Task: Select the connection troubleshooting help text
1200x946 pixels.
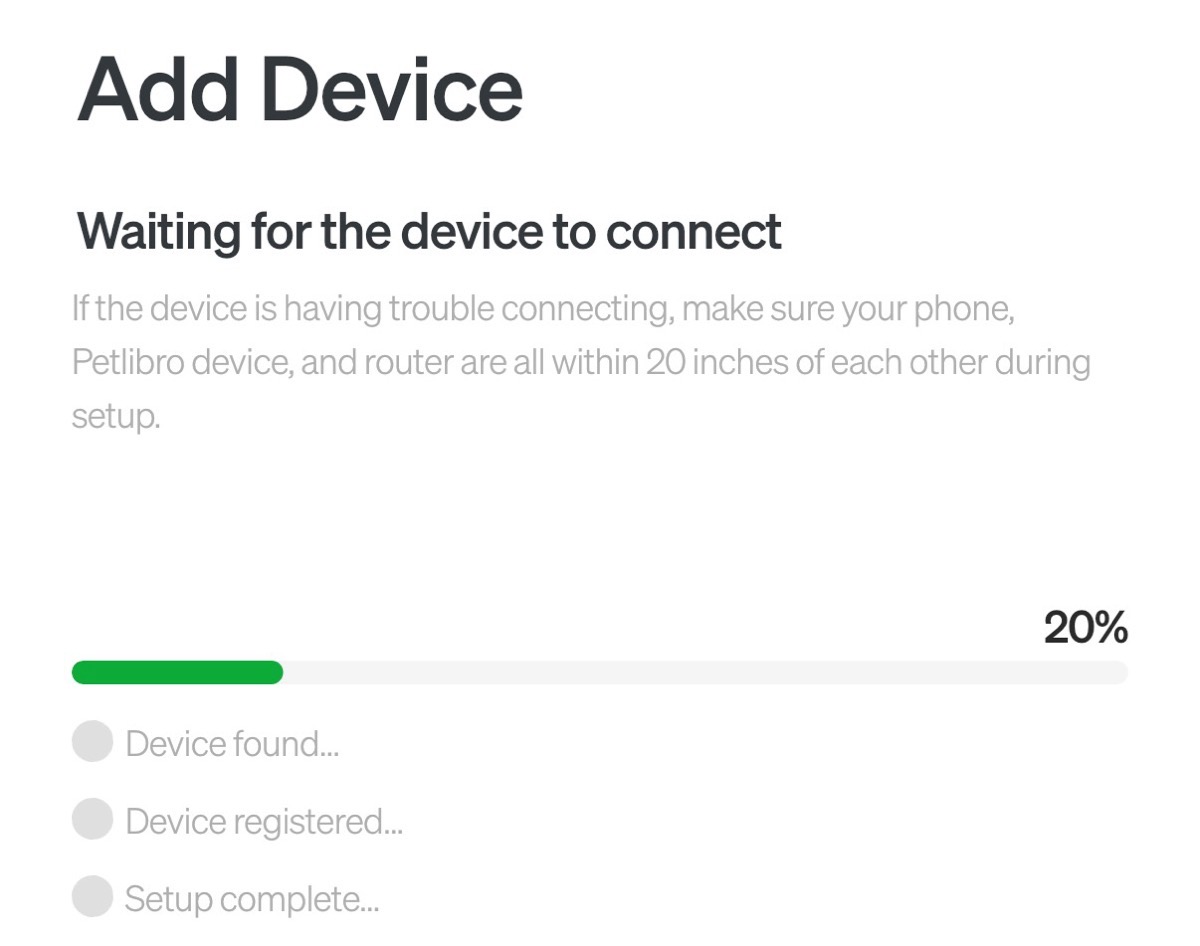Action: [x=580, y=360]
